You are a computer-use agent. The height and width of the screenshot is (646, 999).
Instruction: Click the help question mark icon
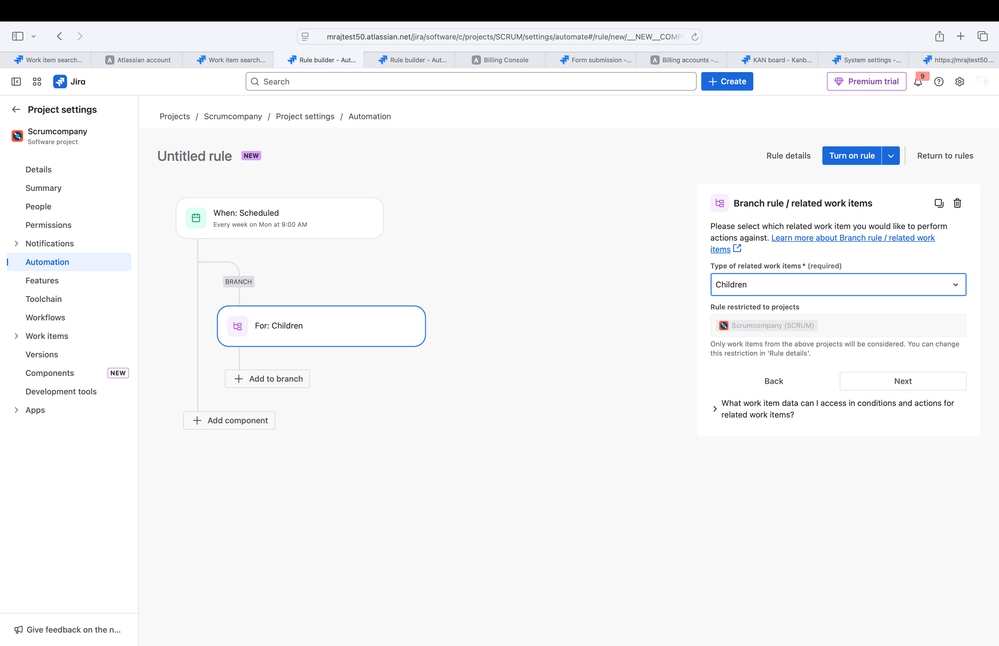[938, 81]
